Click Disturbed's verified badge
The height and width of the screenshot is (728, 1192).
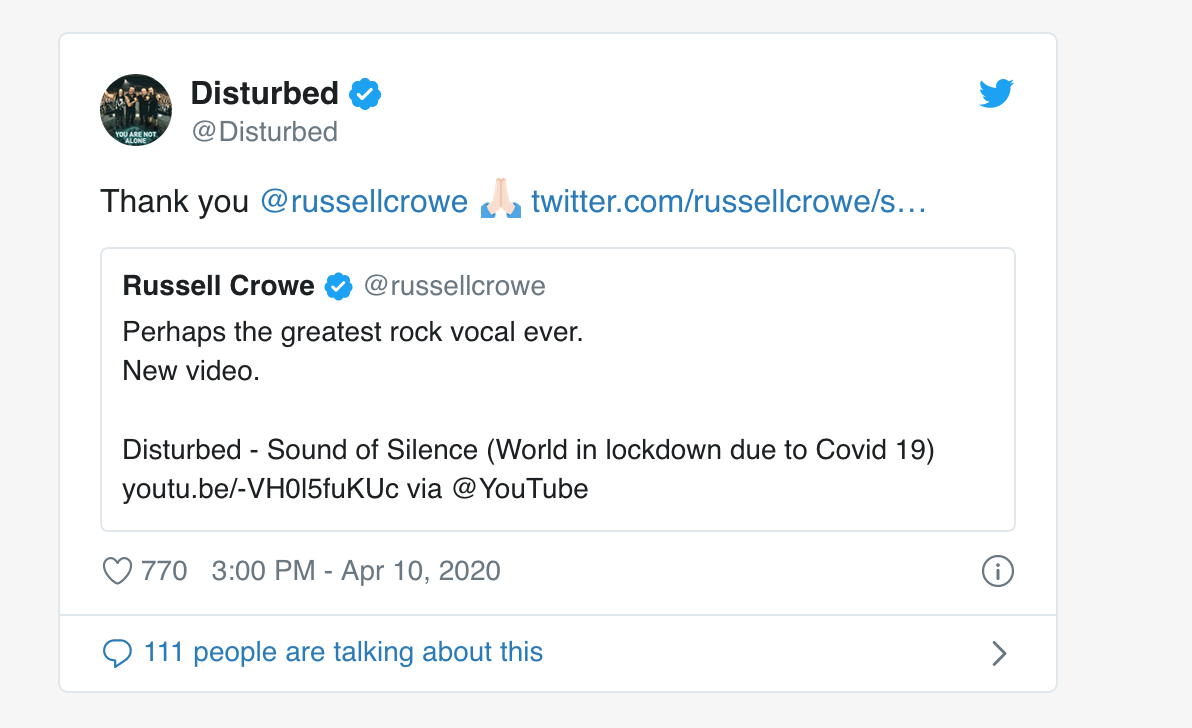(x=365, y=94)
